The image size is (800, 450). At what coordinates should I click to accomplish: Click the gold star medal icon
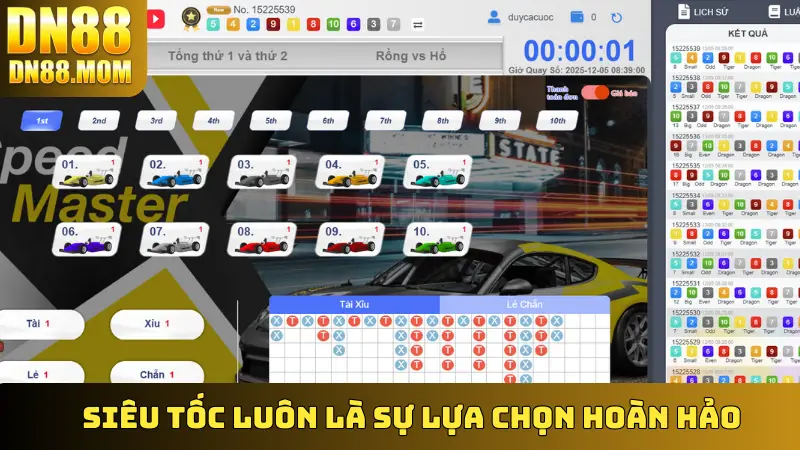191,18
